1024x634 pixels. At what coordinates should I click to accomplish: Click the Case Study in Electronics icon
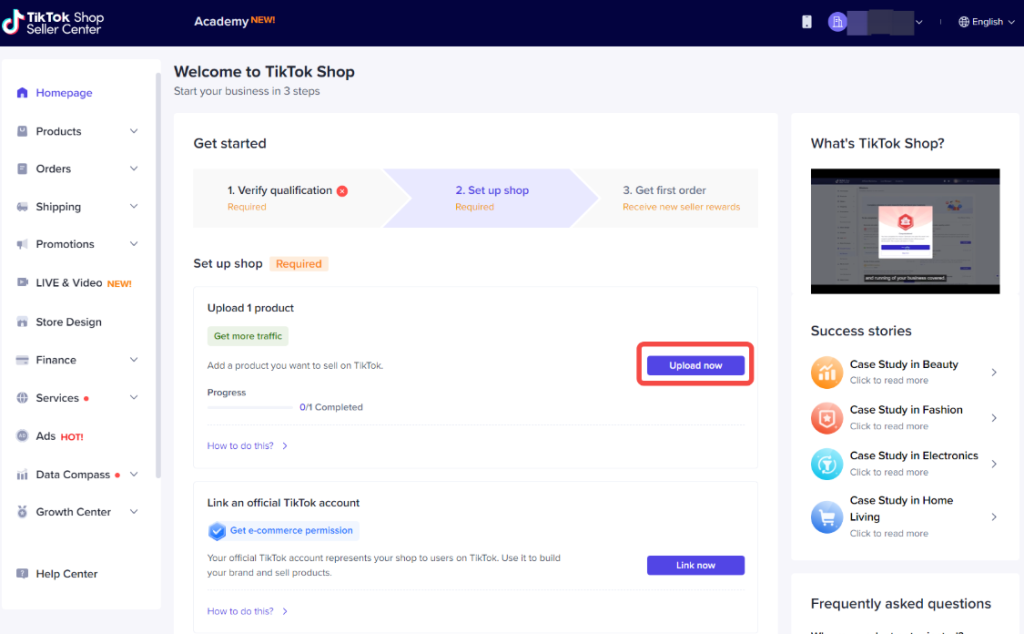pos(827,464)
